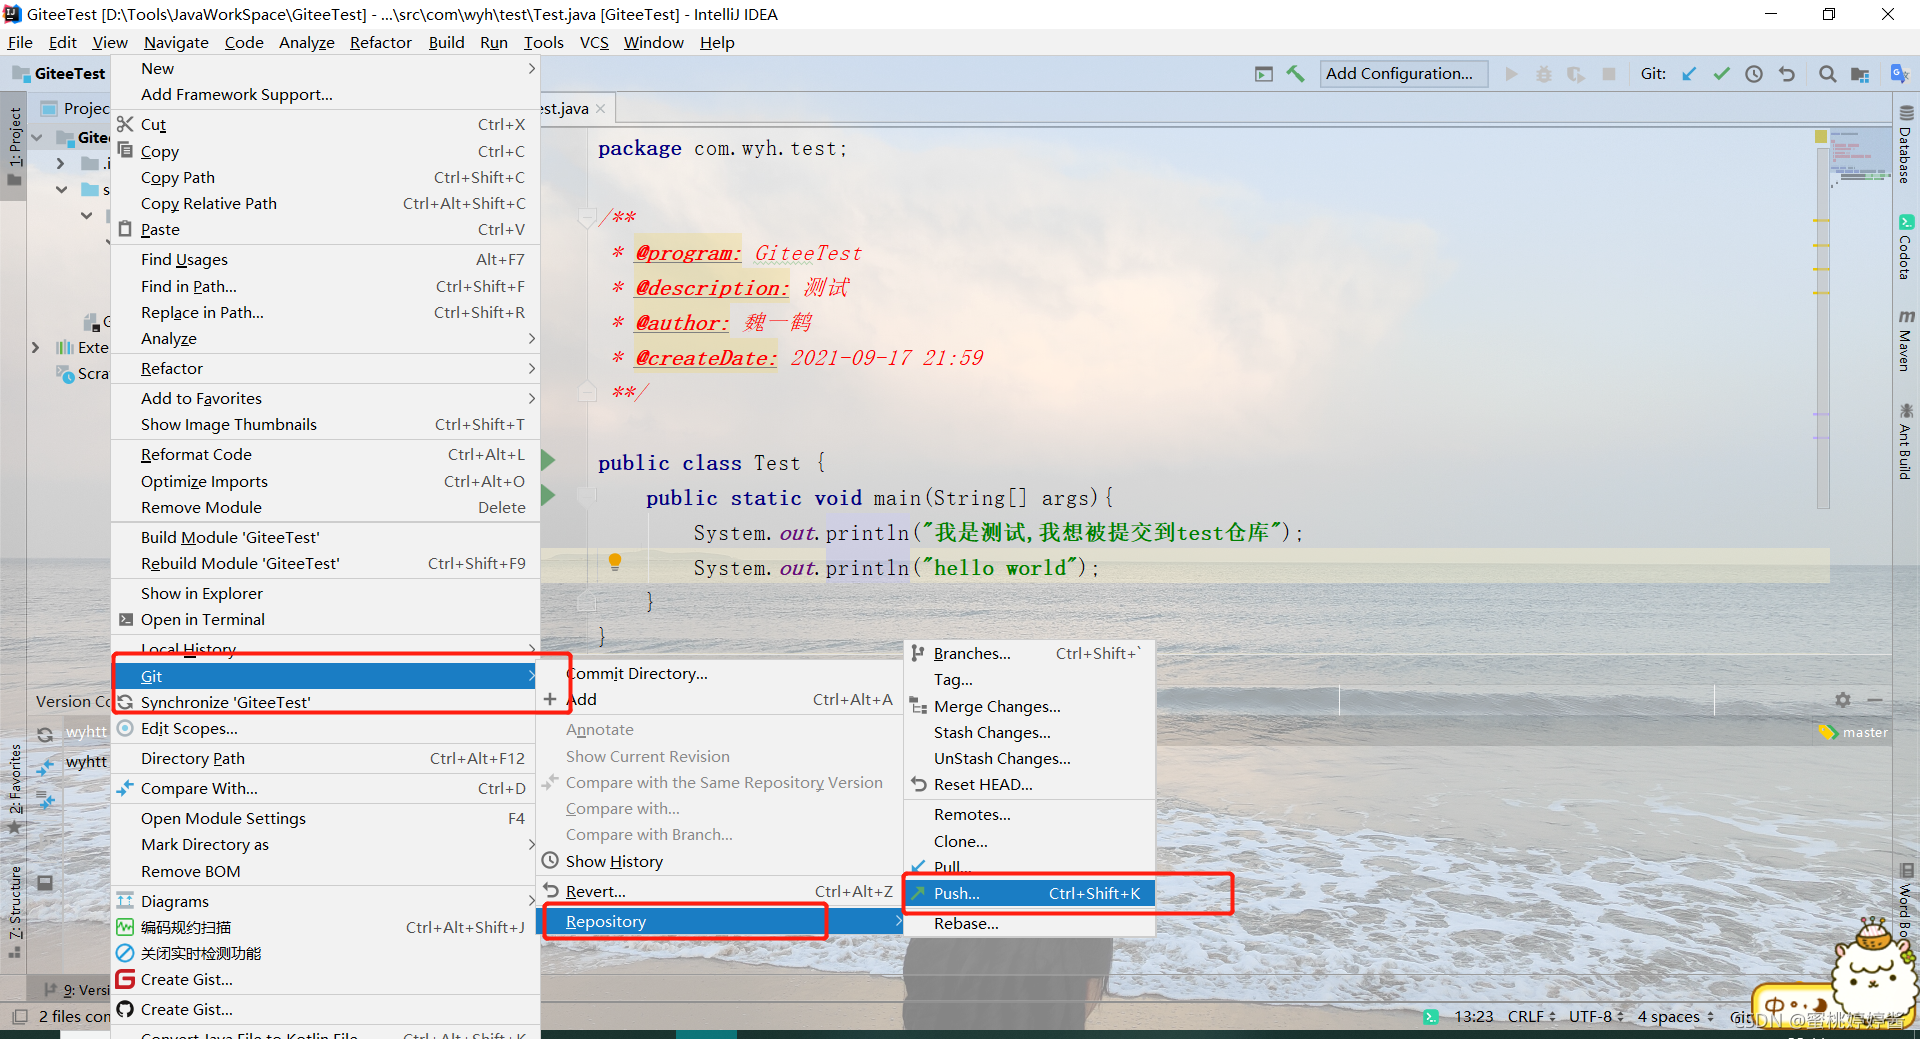Collapse the GiteeTest root tree node
1920x1039 pixels.
tap(37, 137)
